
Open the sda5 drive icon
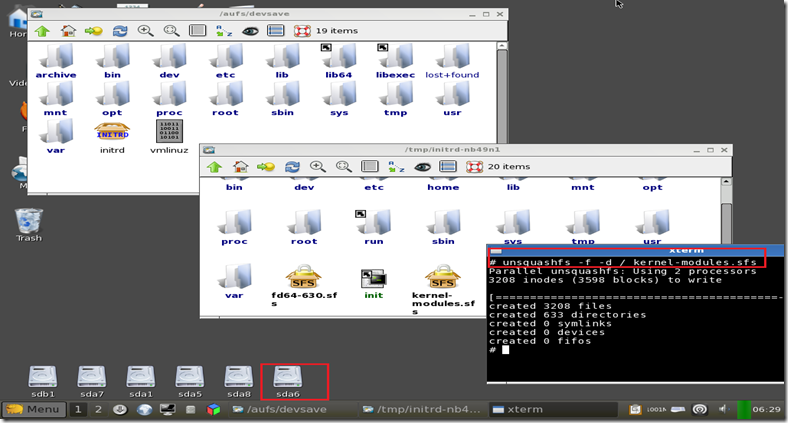[189, 382]
